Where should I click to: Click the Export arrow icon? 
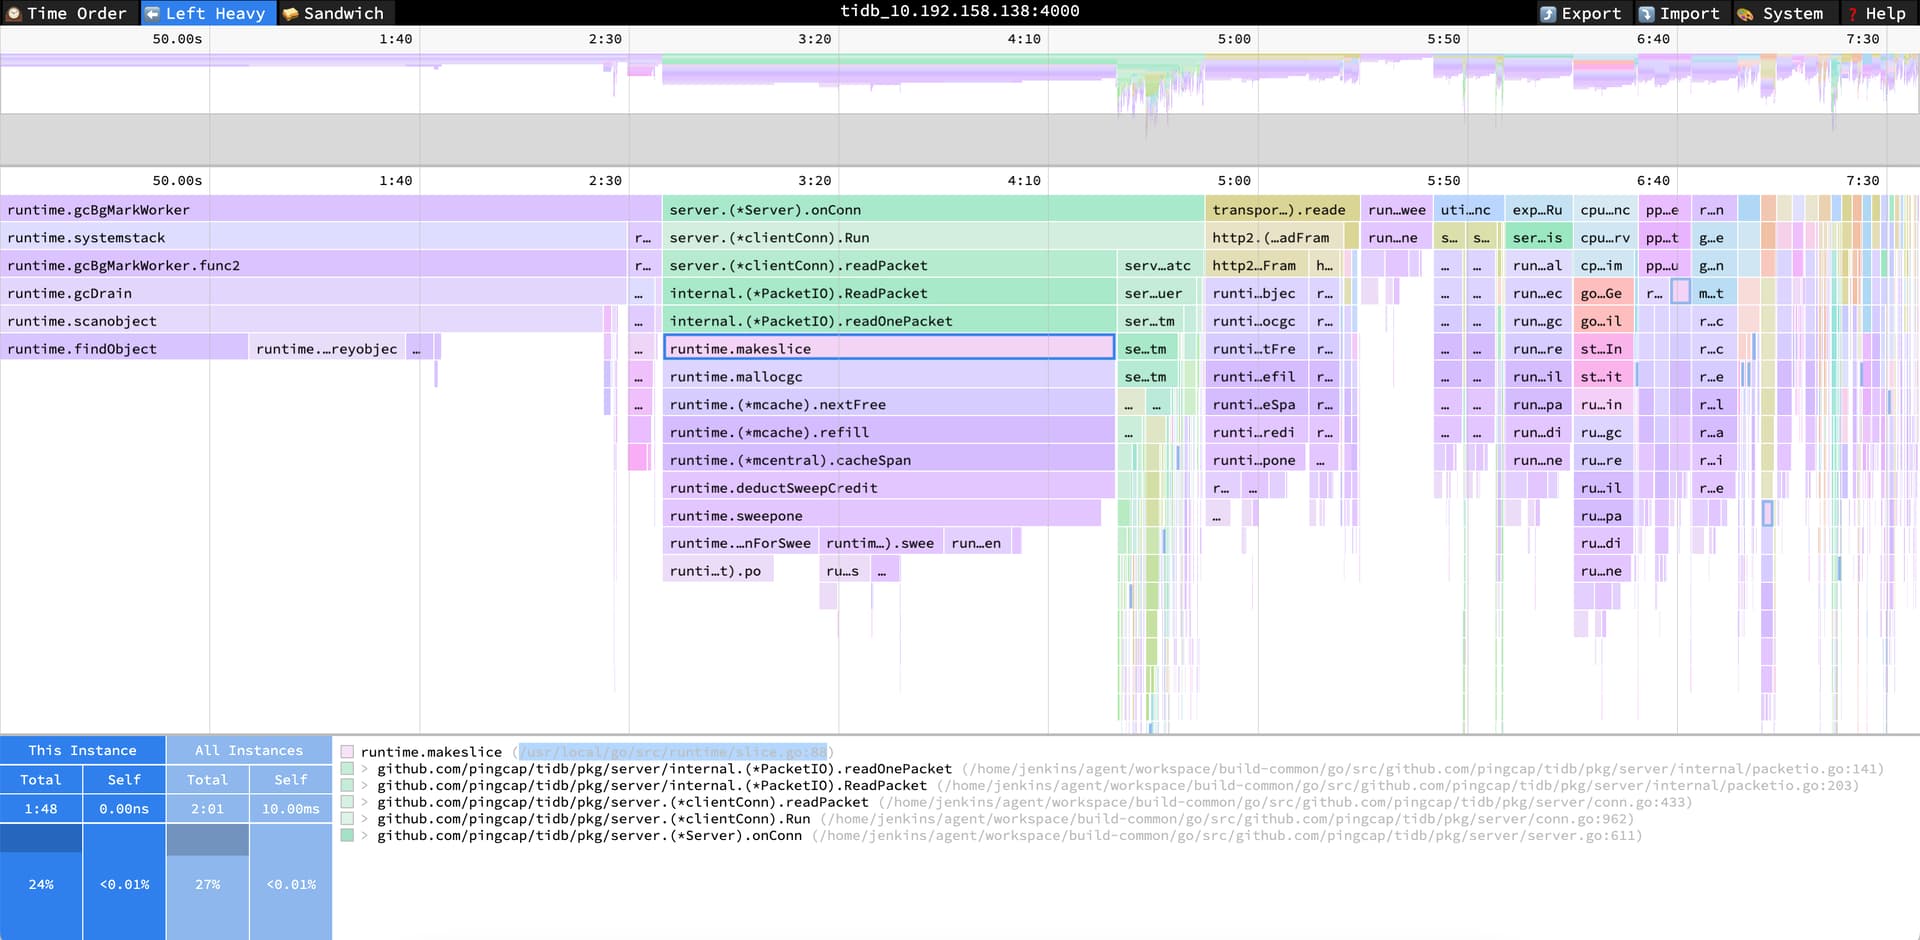(1548, 13)
